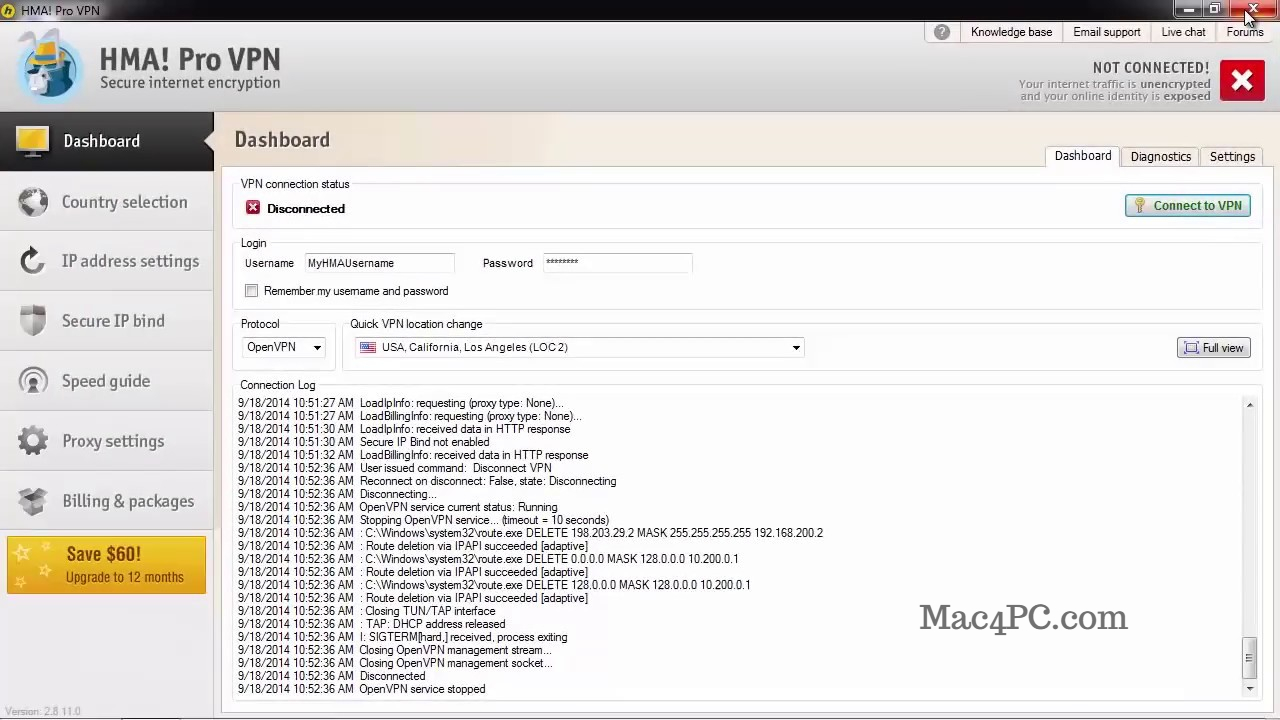Open the Live chat link
This screenshot has width=1280, height=720.
tap(1183, 32)
